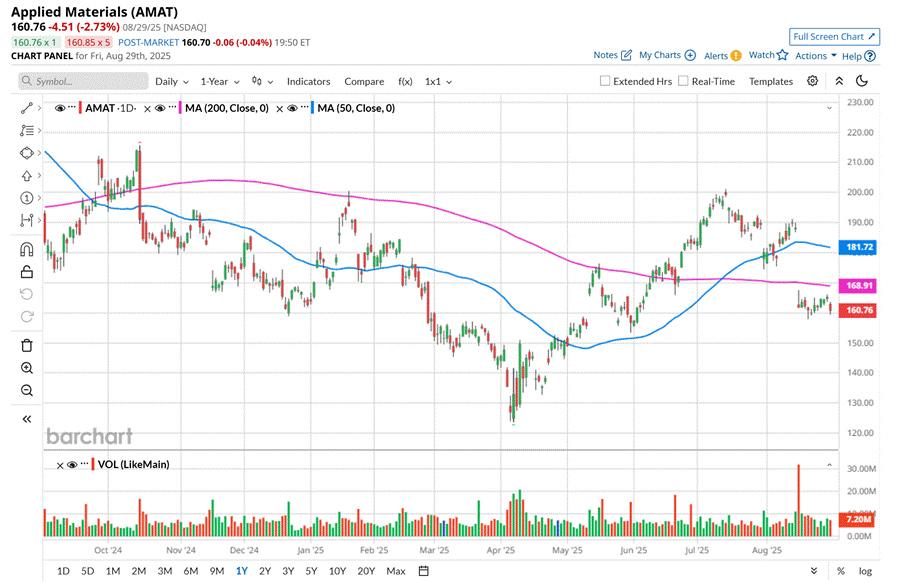Hide the MA (50, Close, 0) line
This screenshot has width=903, height=582.
292,108
